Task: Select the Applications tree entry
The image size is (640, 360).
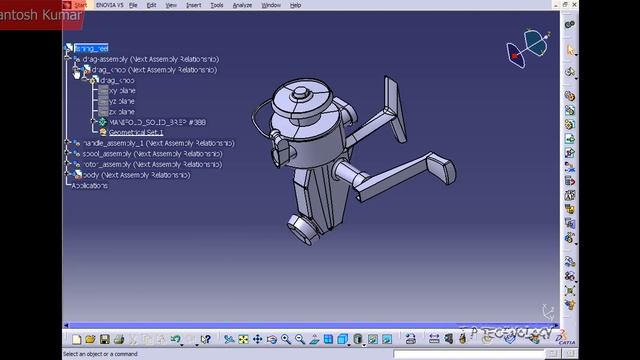Action: click(90, 186)
